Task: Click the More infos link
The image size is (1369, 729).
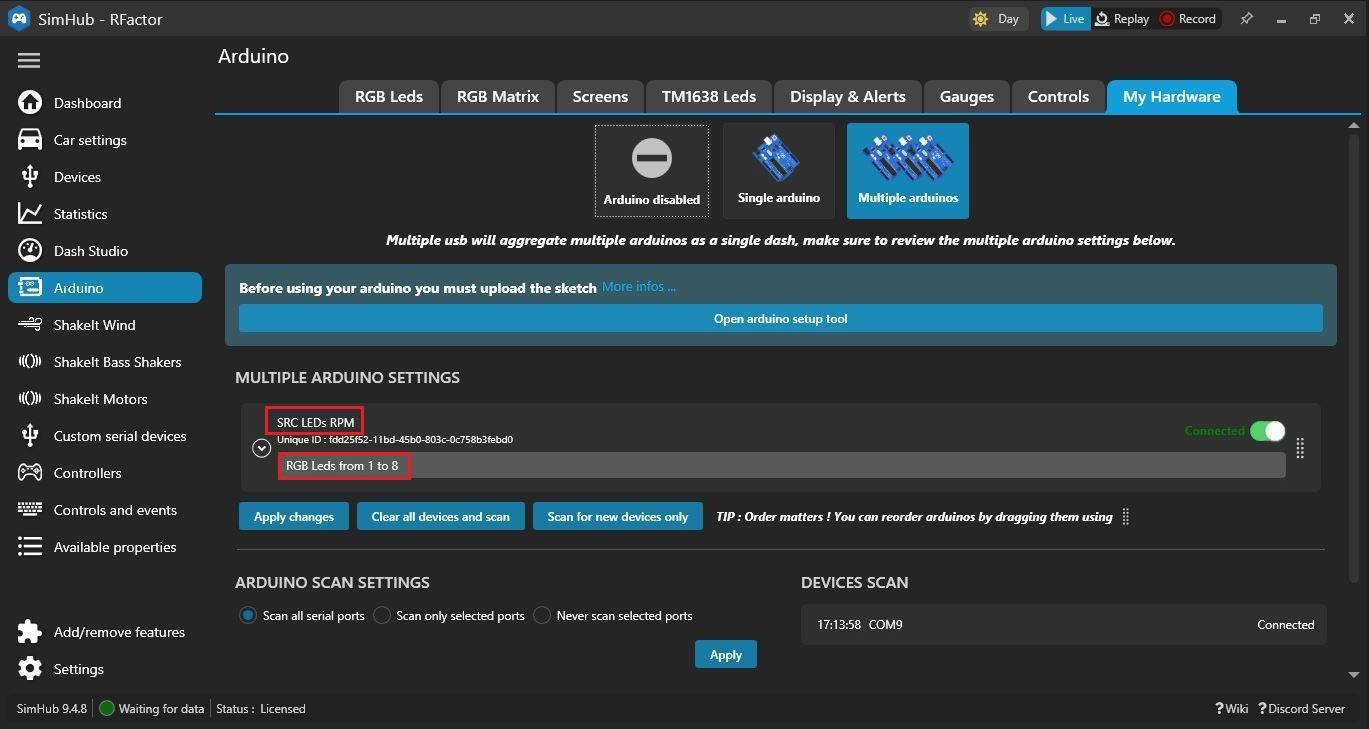Action: coord(639,287)
